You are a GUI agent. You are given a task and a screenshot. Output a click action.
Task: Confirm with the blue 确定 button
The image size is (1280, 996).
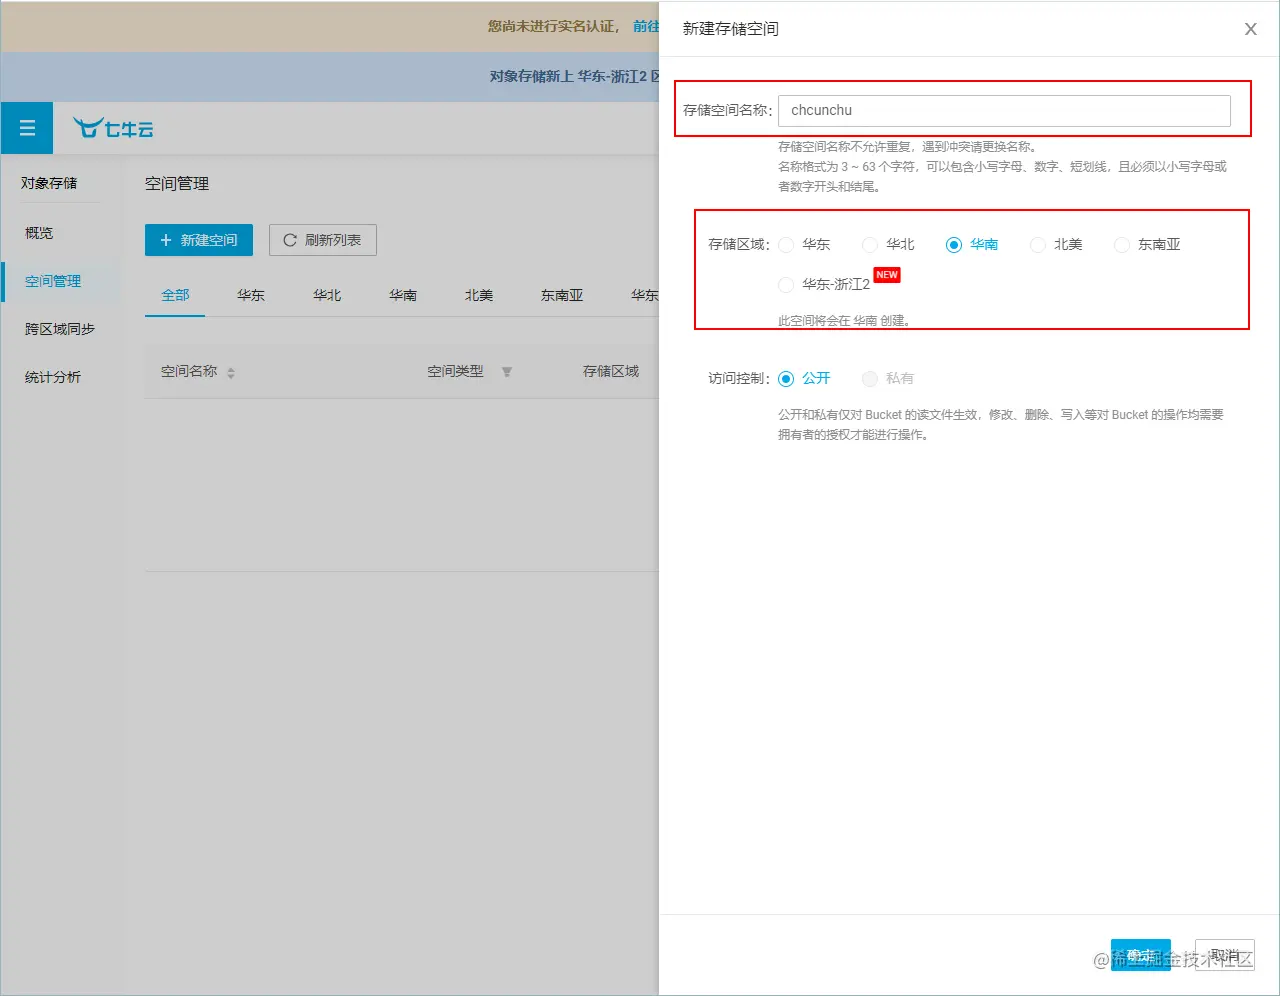pos(1141,956)
